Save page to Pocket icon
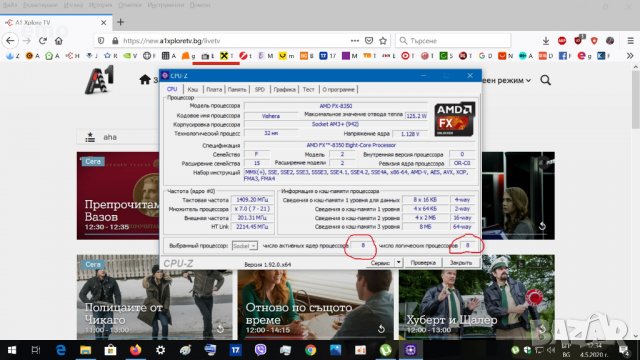This screenshot has width=640, height=360. click(369, 41)
